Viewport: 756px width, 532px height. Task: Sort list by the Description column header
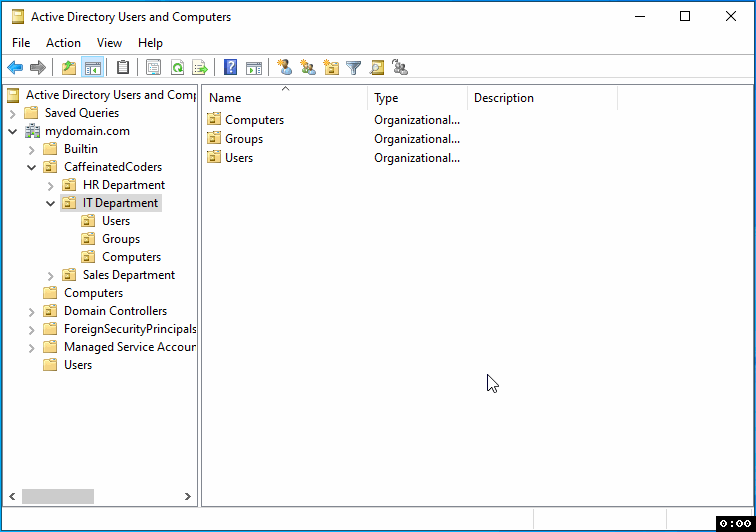pyautogui.click(x=542, y=98)
